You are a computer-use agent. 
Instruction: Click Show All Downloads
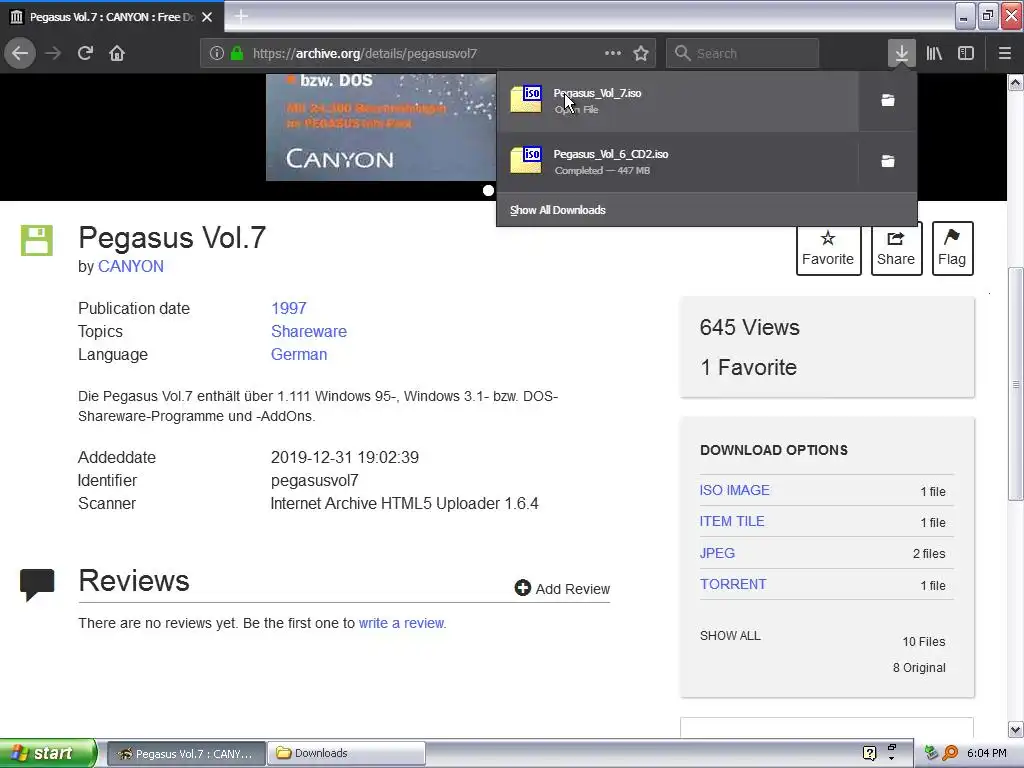(558, 210)
